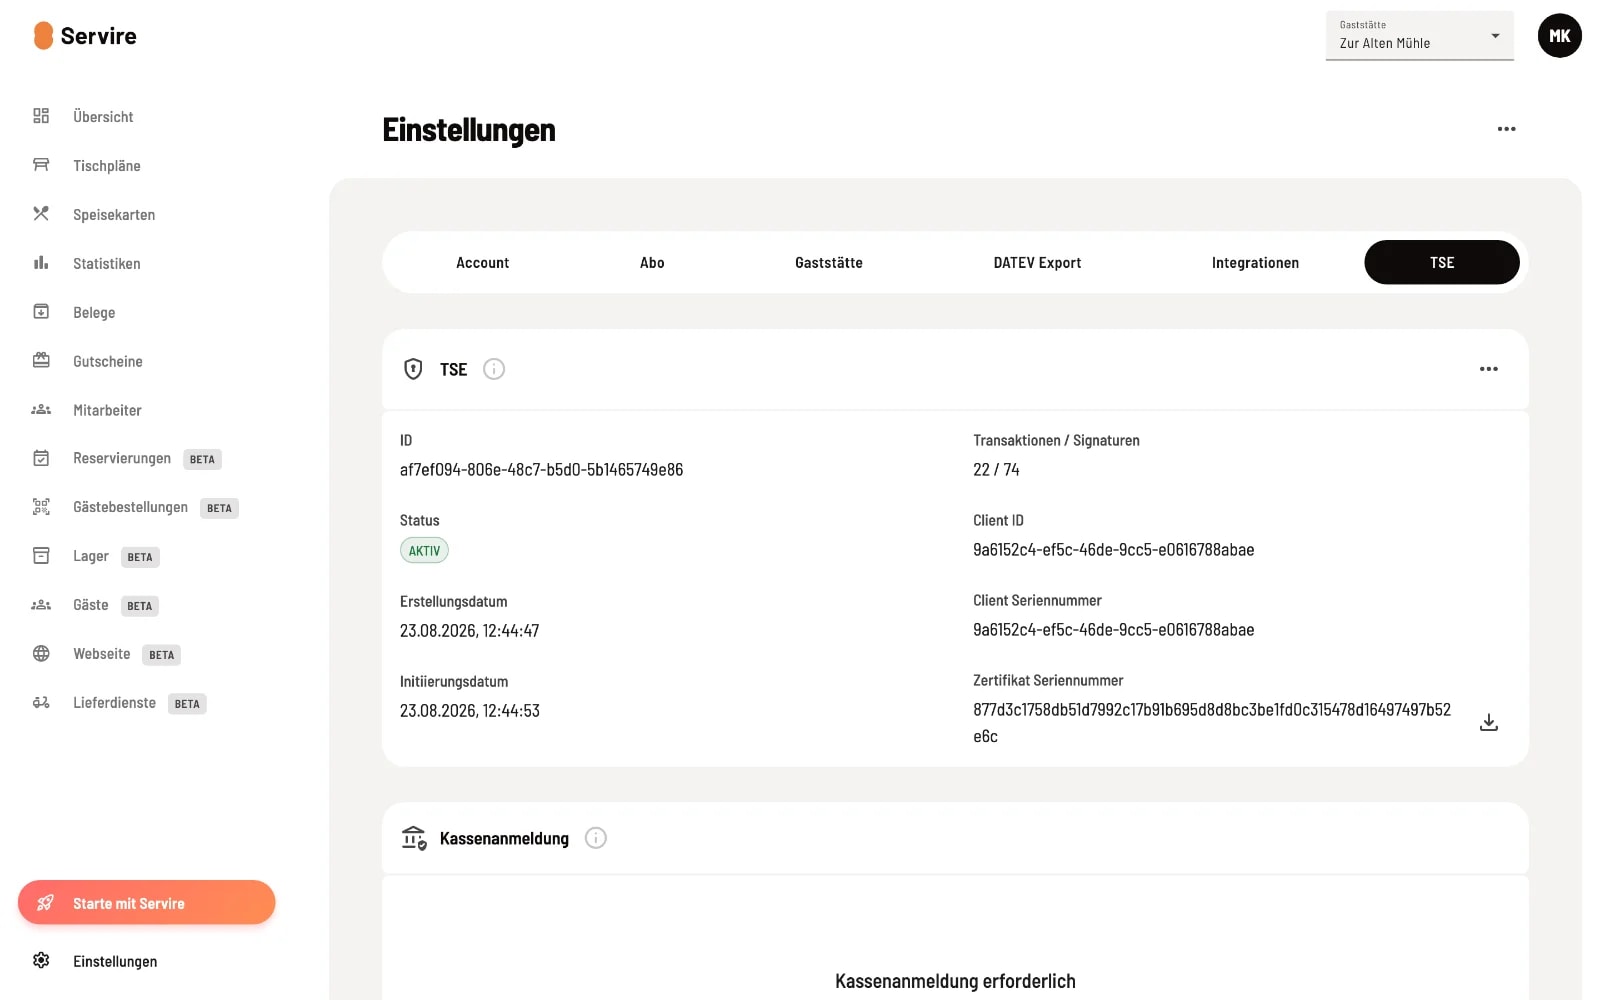Click the Reservierungen calendar icon
Image resolution: width=1600 pixels, height=1000 pixels.
(x=41, y=458)
